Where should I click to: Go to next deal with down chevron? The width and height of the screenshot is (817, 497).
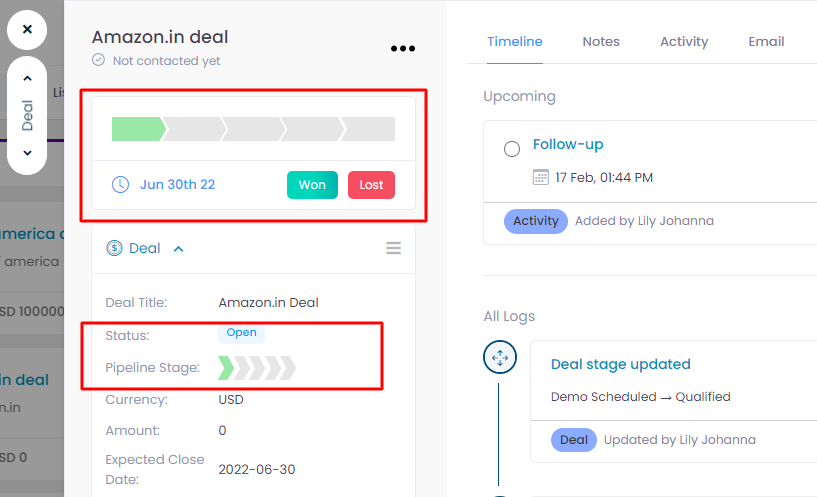[27, 153]
